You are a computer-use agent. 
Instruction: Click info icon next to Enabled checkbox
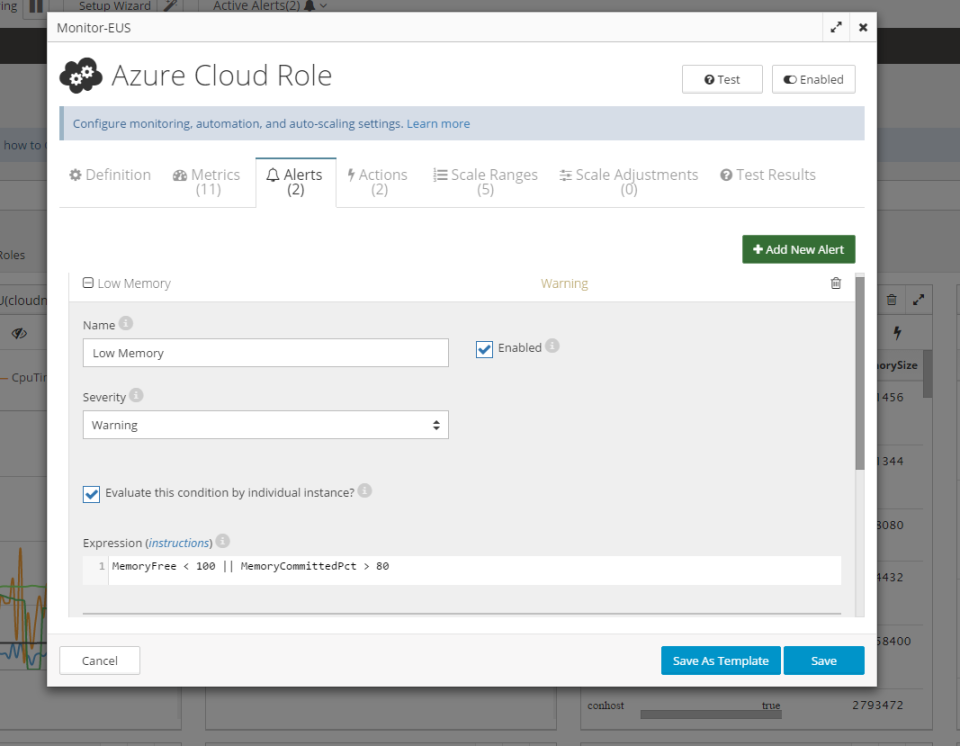(x=552, y=346)
